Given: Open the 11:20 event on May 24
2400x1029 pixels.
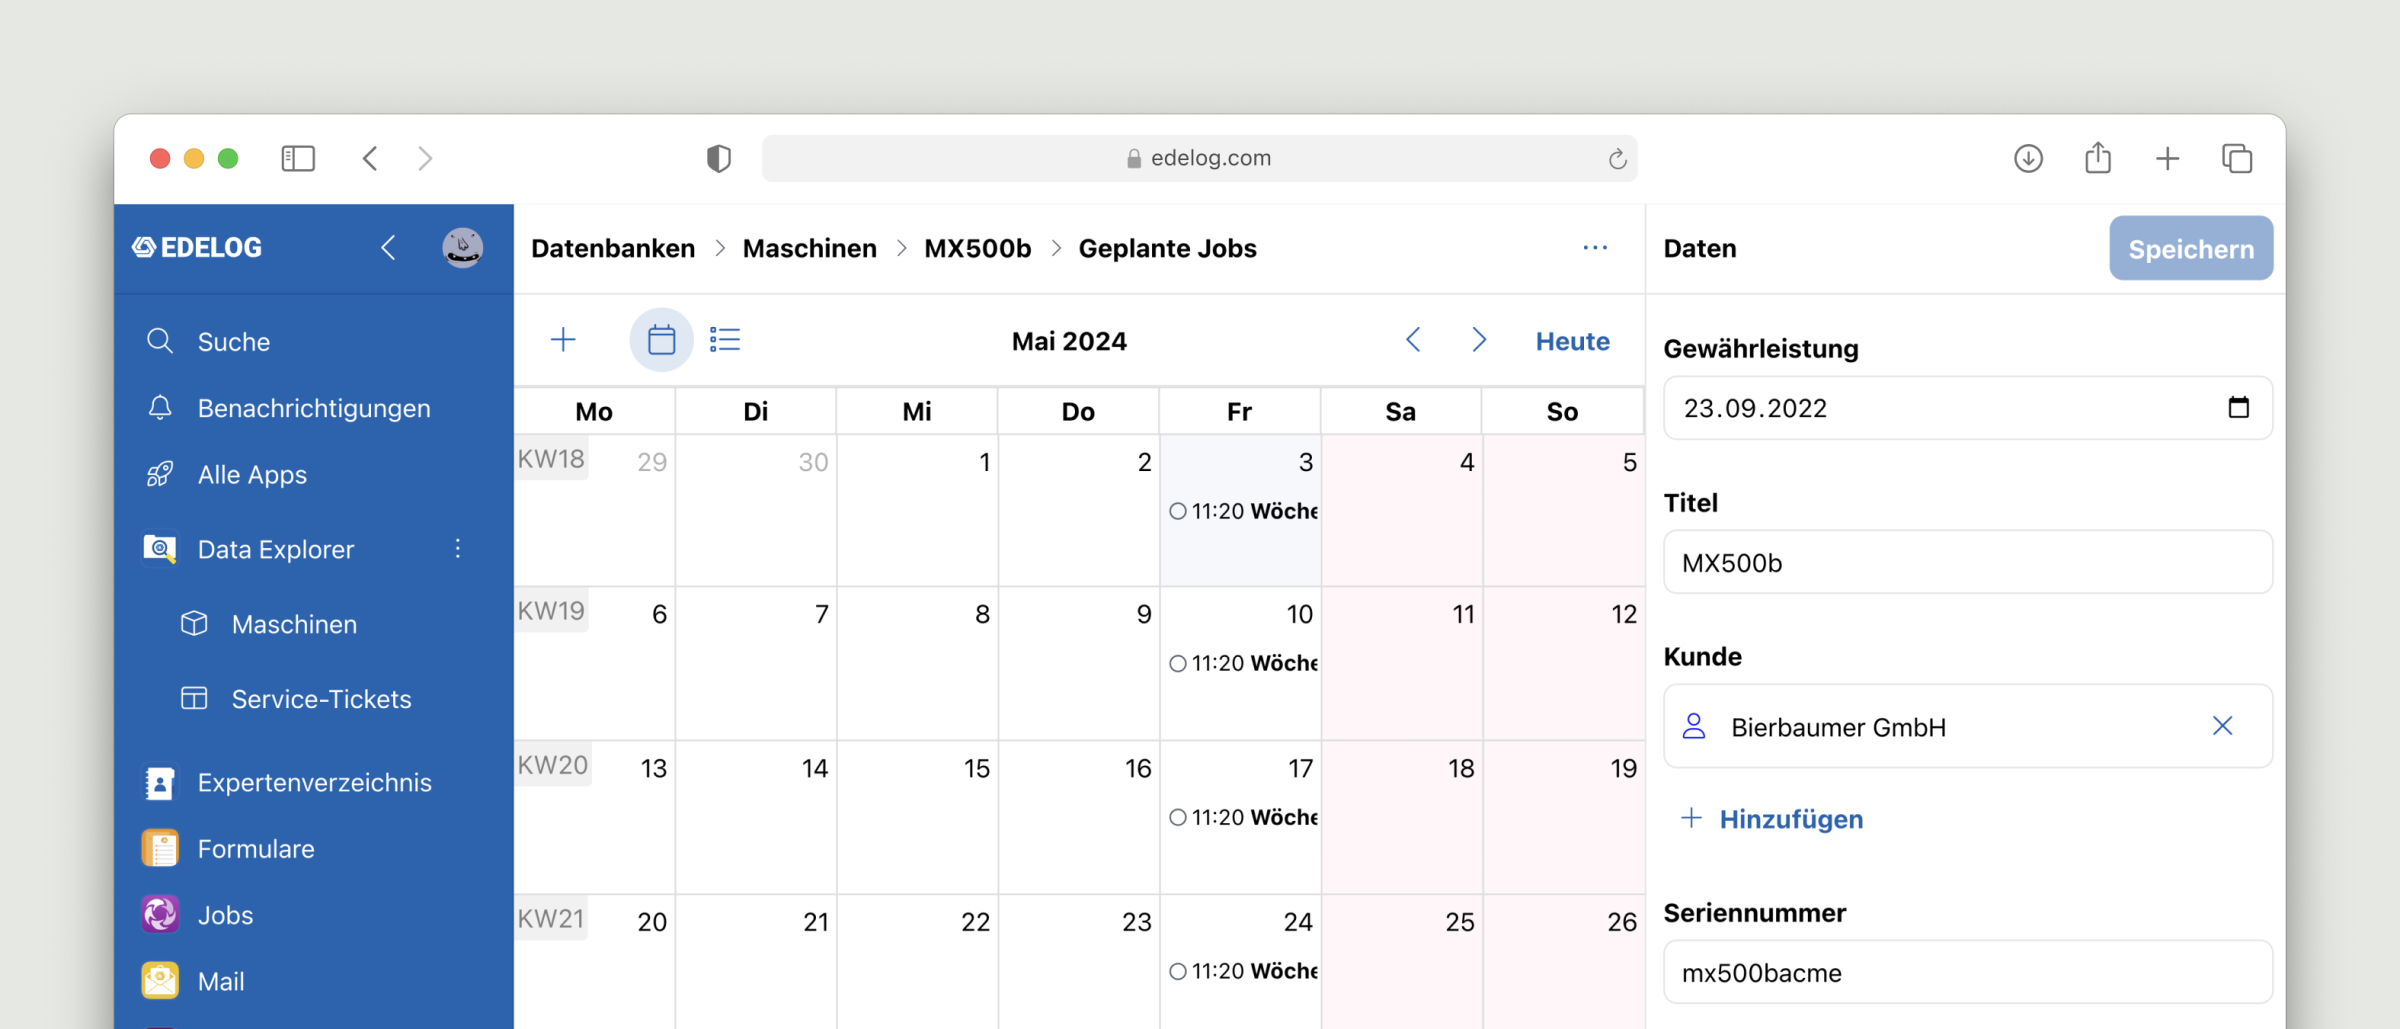Looking at the screenshot, I should (x=1243, y=971).
